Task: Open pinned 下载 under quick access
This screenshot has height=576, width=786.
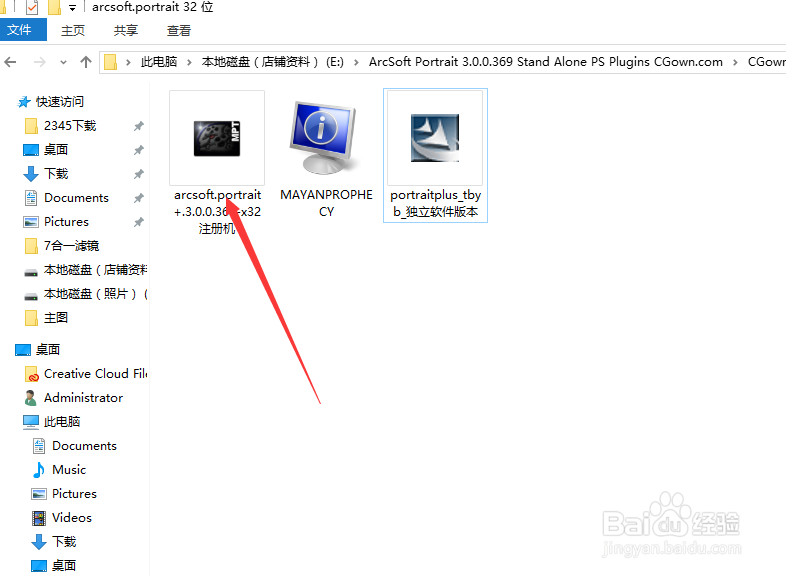Action: click(56, 173)
